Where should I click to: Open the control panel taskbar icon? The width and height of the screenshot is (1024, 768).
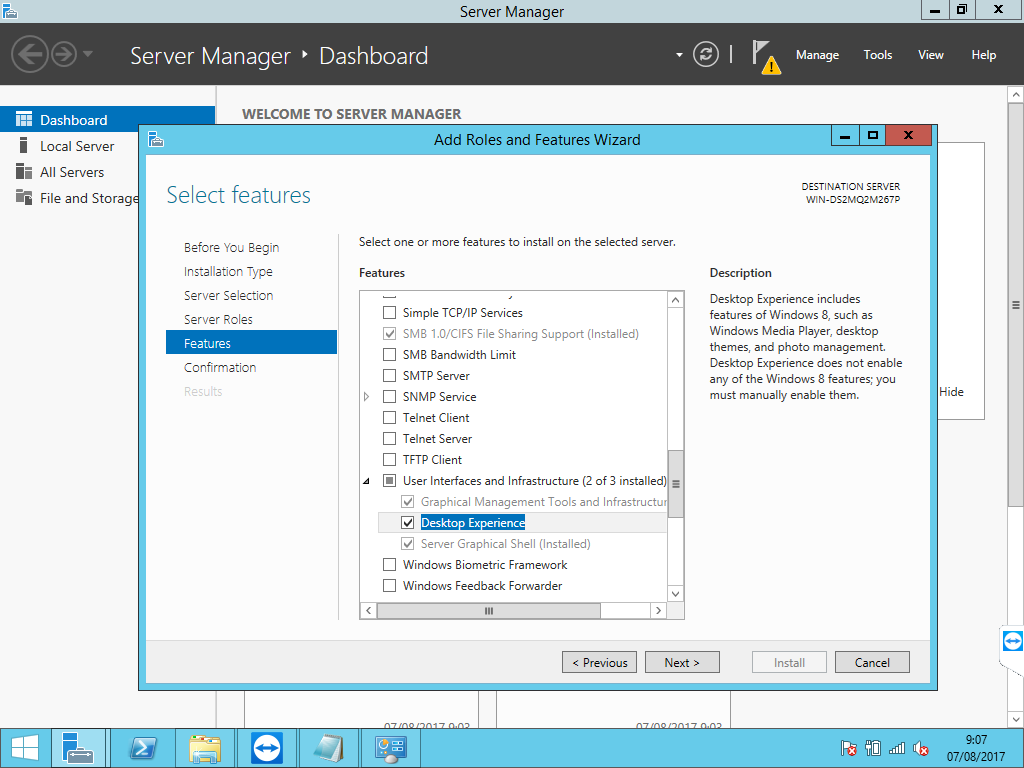(x=390, y=748)
